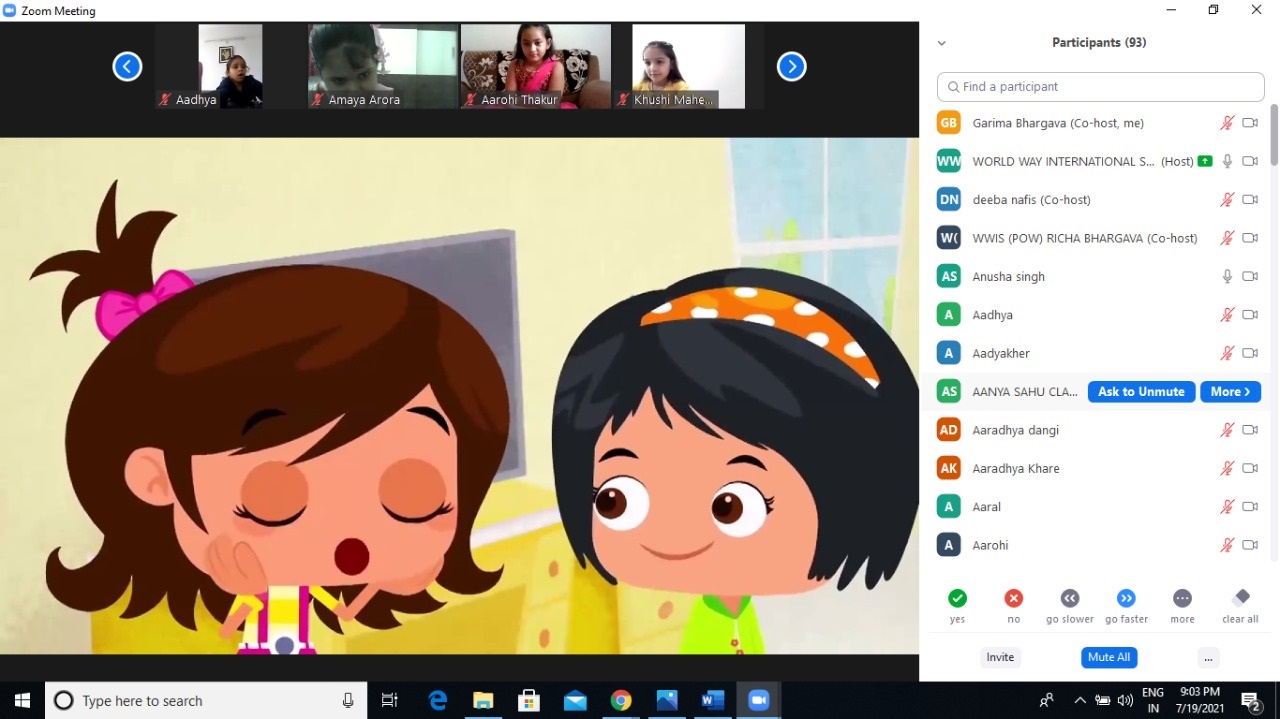Open Microsoft Edge from the taskbar
Viewport: 1280px width, 719px height.
(x=438, y=701)
